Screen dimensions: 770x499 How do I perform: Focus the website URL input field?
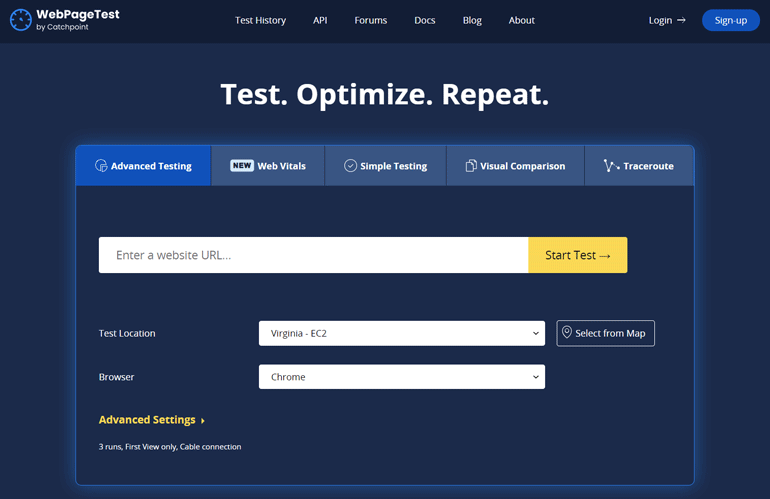[313, 255]
